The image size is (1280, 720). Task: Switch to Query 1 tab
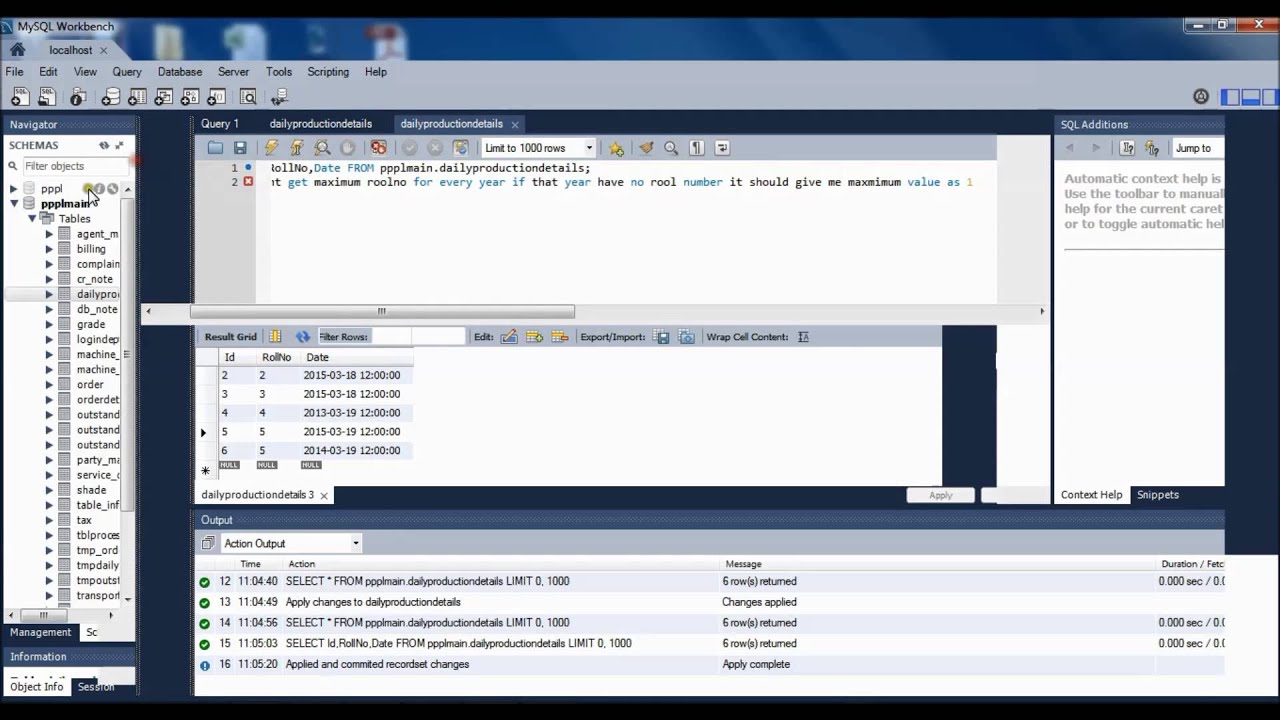[x=220, y=124]
